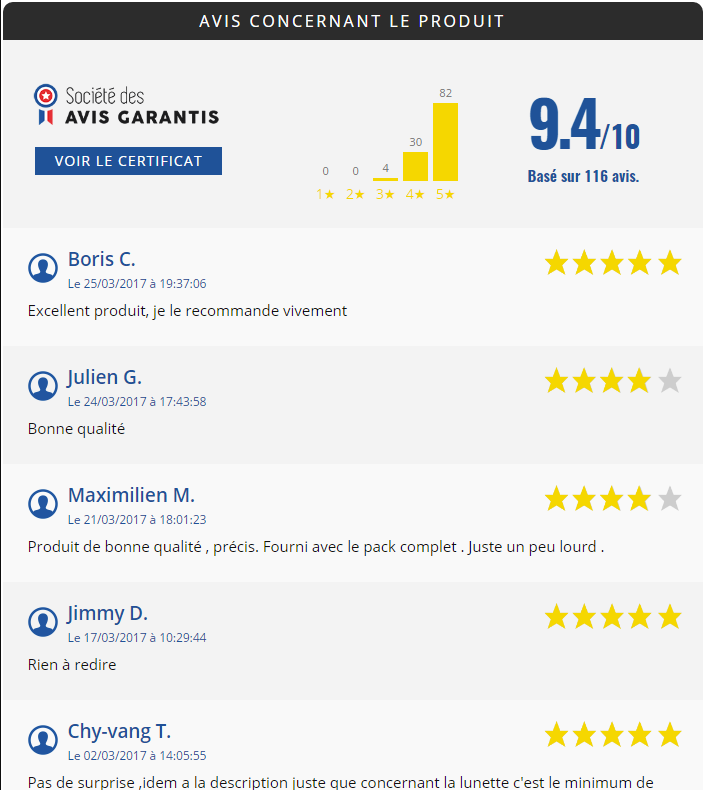The height and width of the screenshot is (790, 705).
Task: Click Chy-vang T.'s star rating
Action: click(613, 735)
